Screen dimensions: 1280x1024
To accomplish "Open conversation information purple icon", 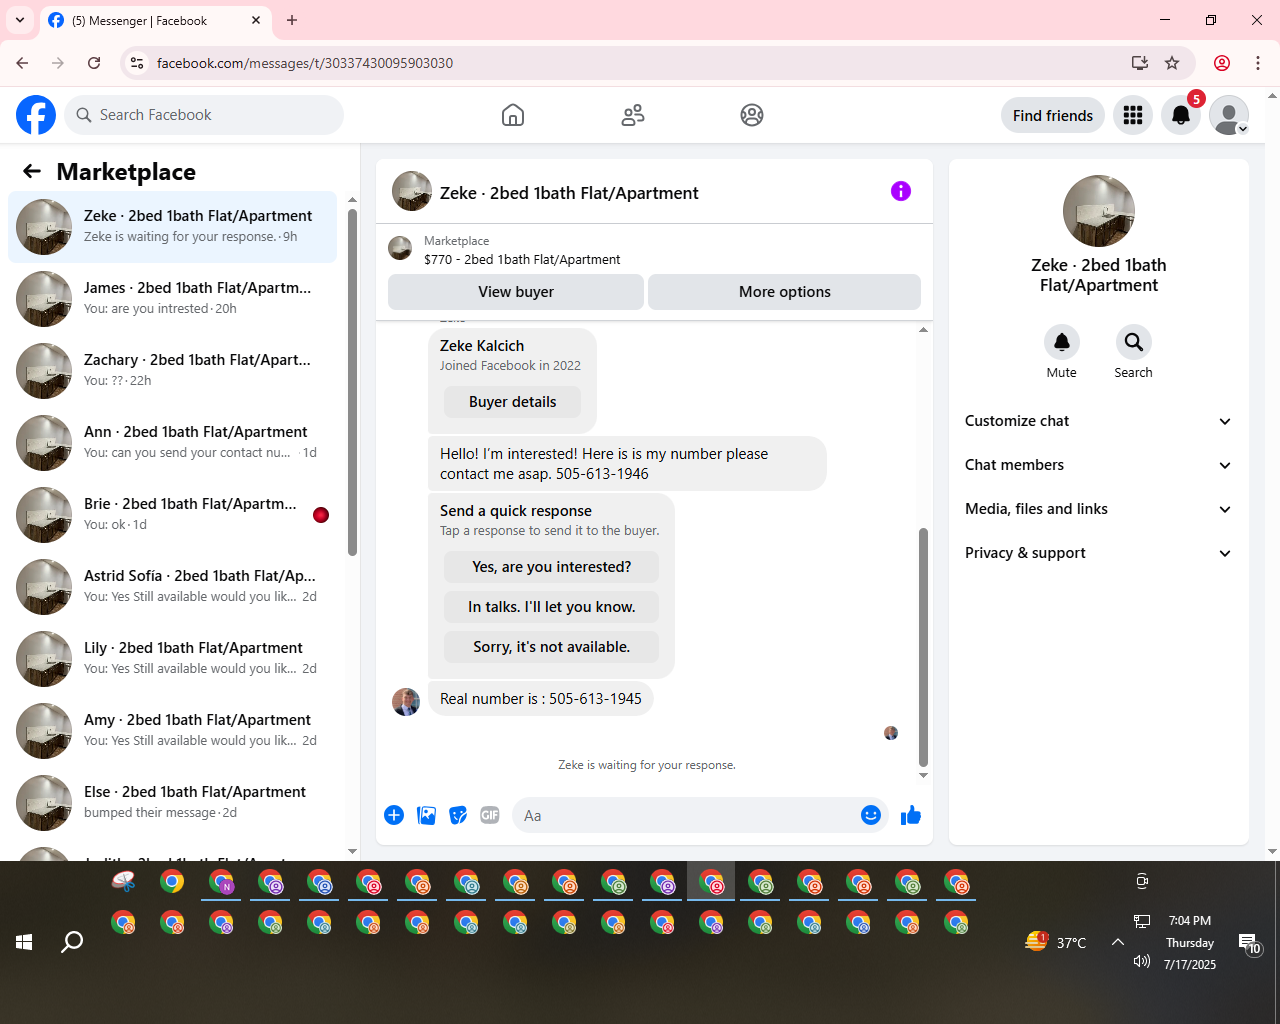I will [x=901, y=191].
